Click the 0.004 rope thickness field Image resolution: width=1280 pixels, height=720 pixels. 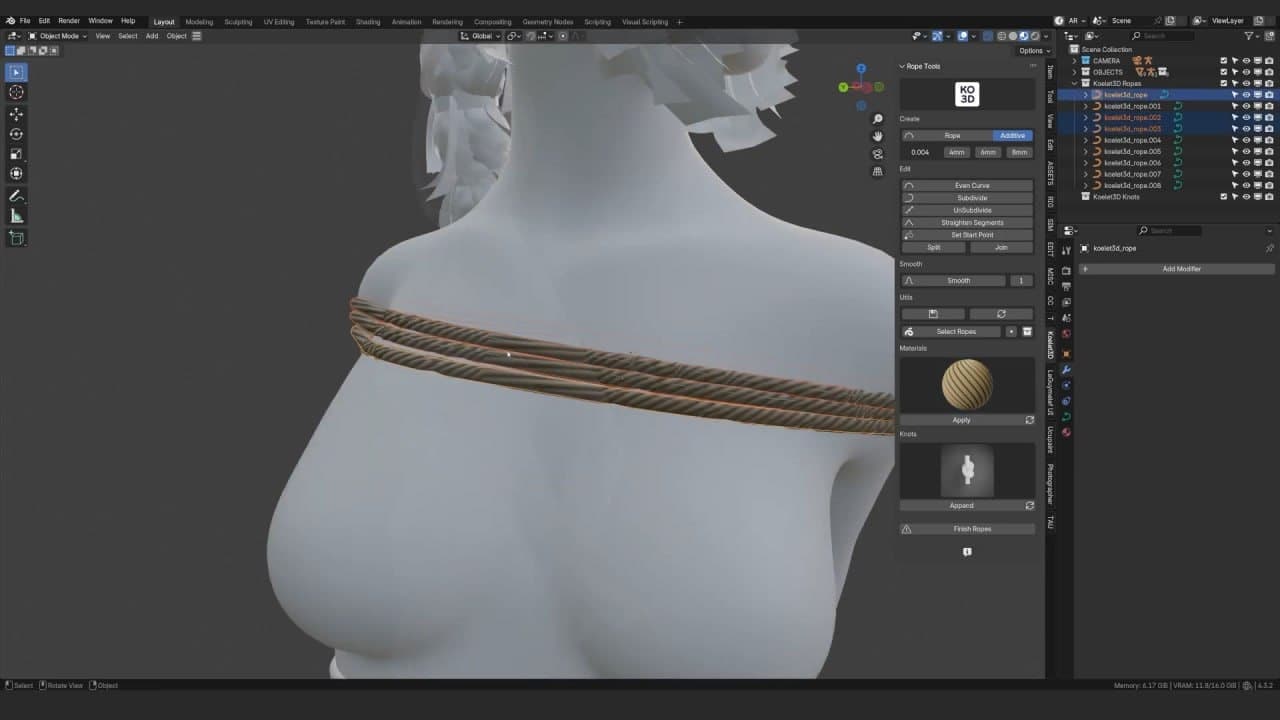(x=920, y=153)
